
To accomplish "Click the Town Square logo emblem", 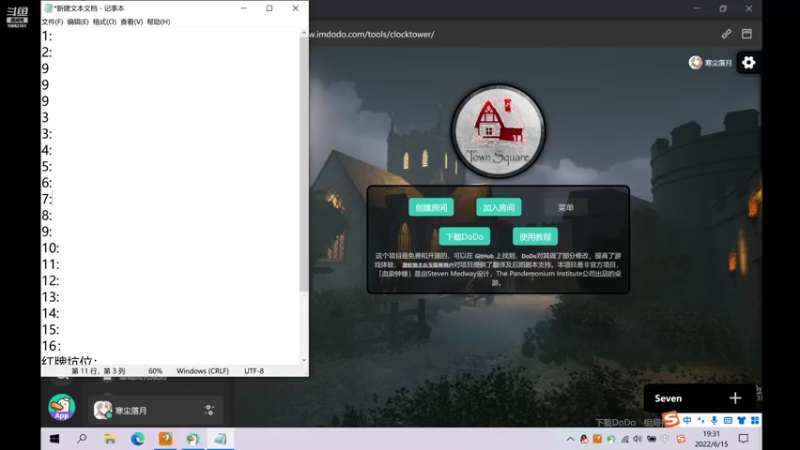I will coord(498,131).
